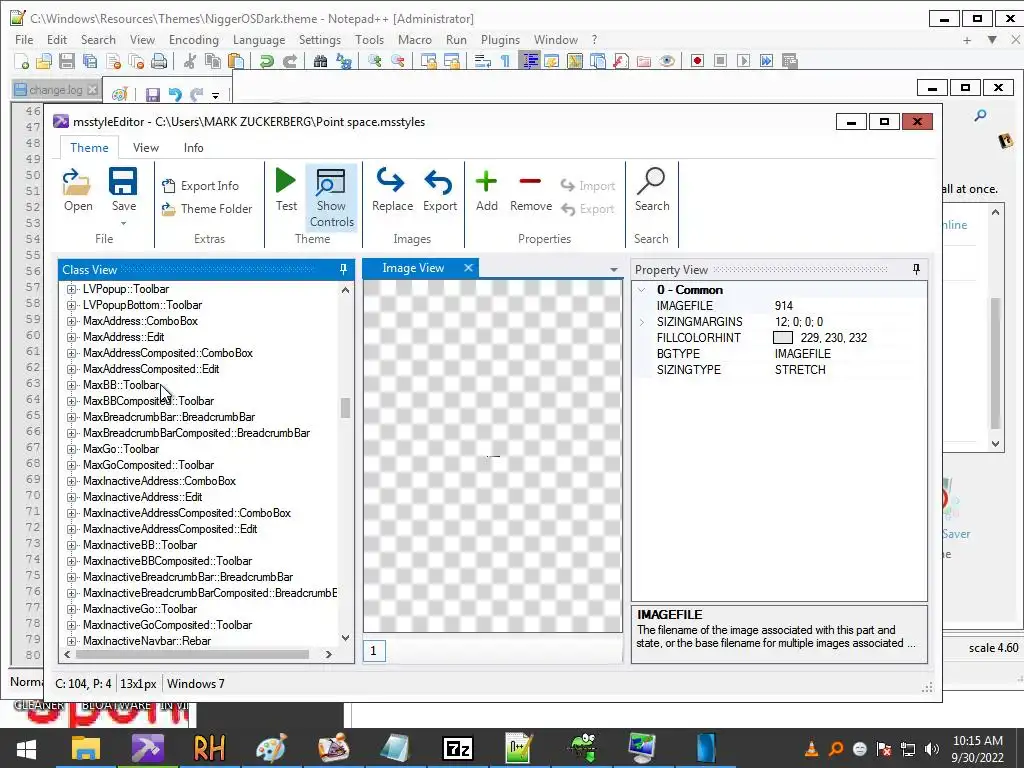Open File Explorer from the taskbar
The image size is (1024, 768).
[86, 748]
